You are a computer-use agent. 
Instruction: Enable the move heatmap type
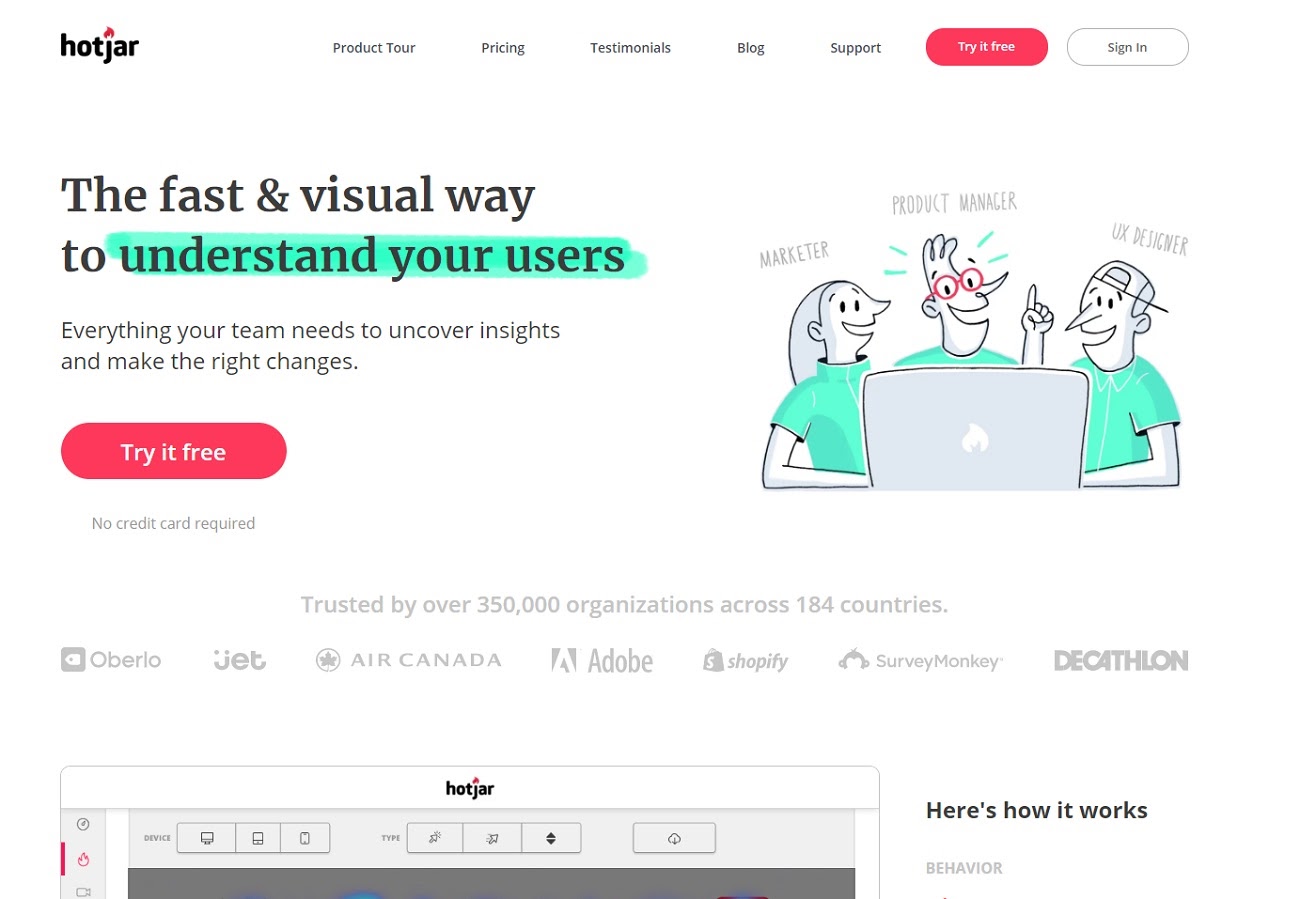(493, 838)
